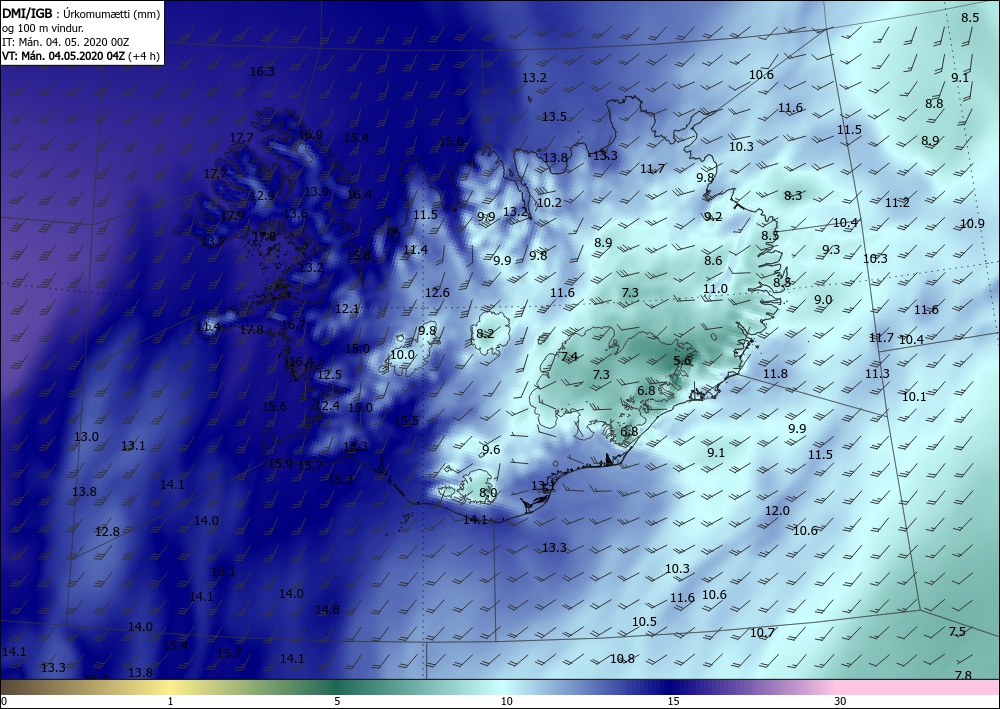Click the 8.3 value on the map
This screenshot has height=709, width=1000.
(793, 196)
